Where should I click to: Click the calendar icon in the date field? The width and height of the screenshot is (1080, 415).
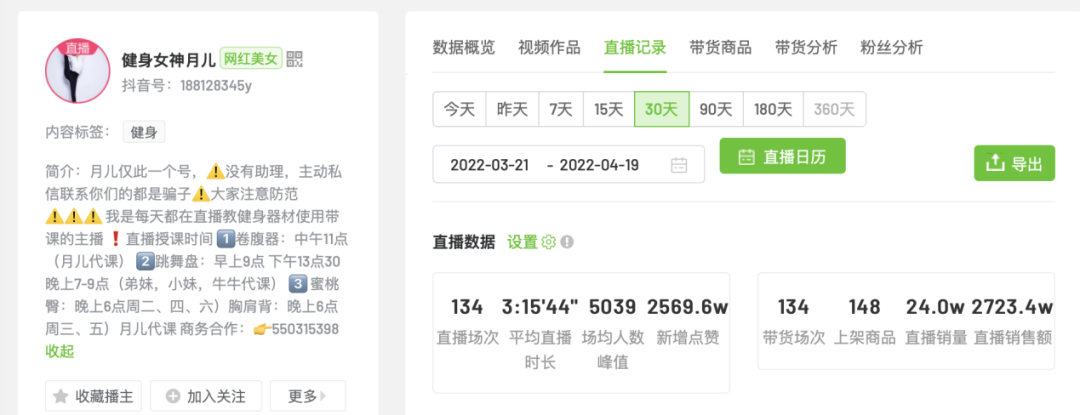tap(679, 165)
